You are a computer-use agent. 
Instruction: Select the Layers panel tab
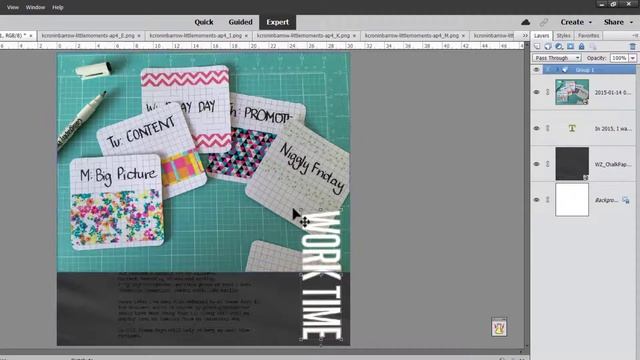tap(542, 36)
